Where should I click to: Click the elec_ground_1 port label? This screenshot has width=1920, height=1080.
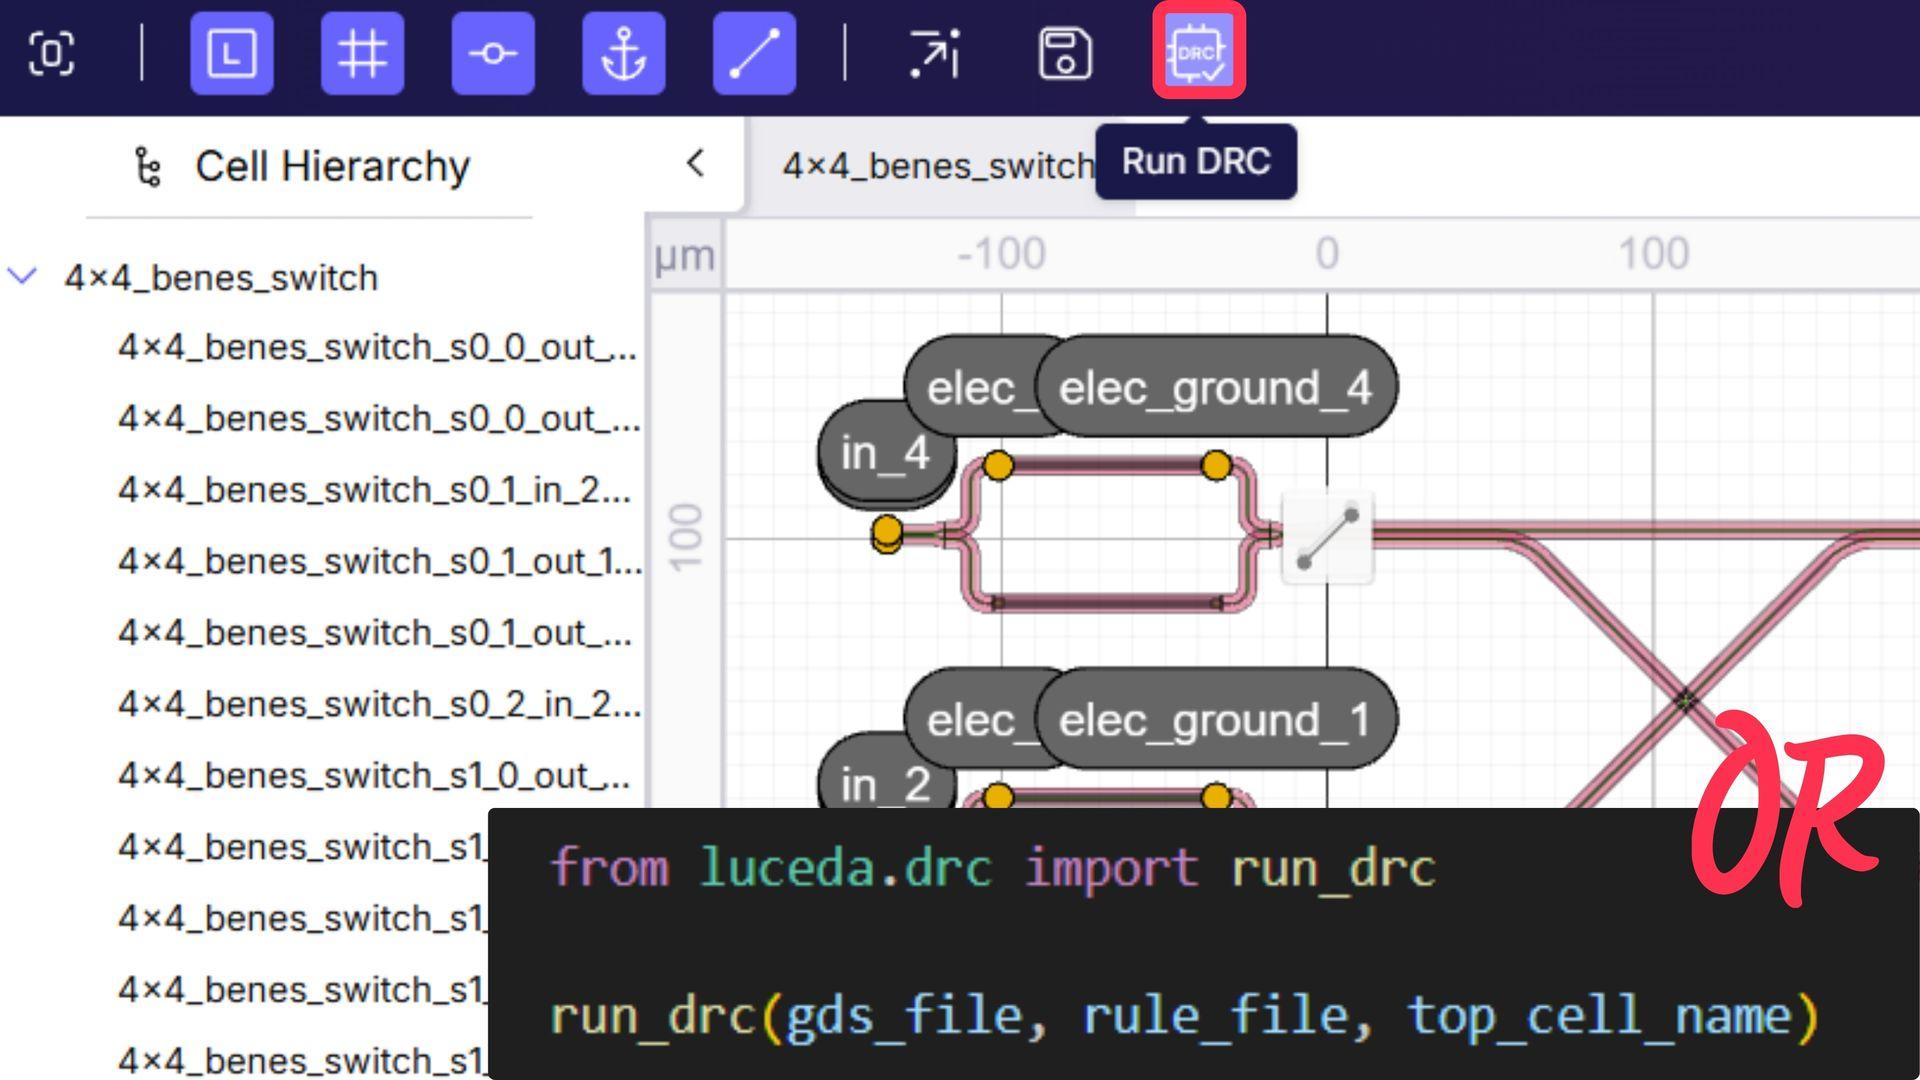[x=1215, y=720]
